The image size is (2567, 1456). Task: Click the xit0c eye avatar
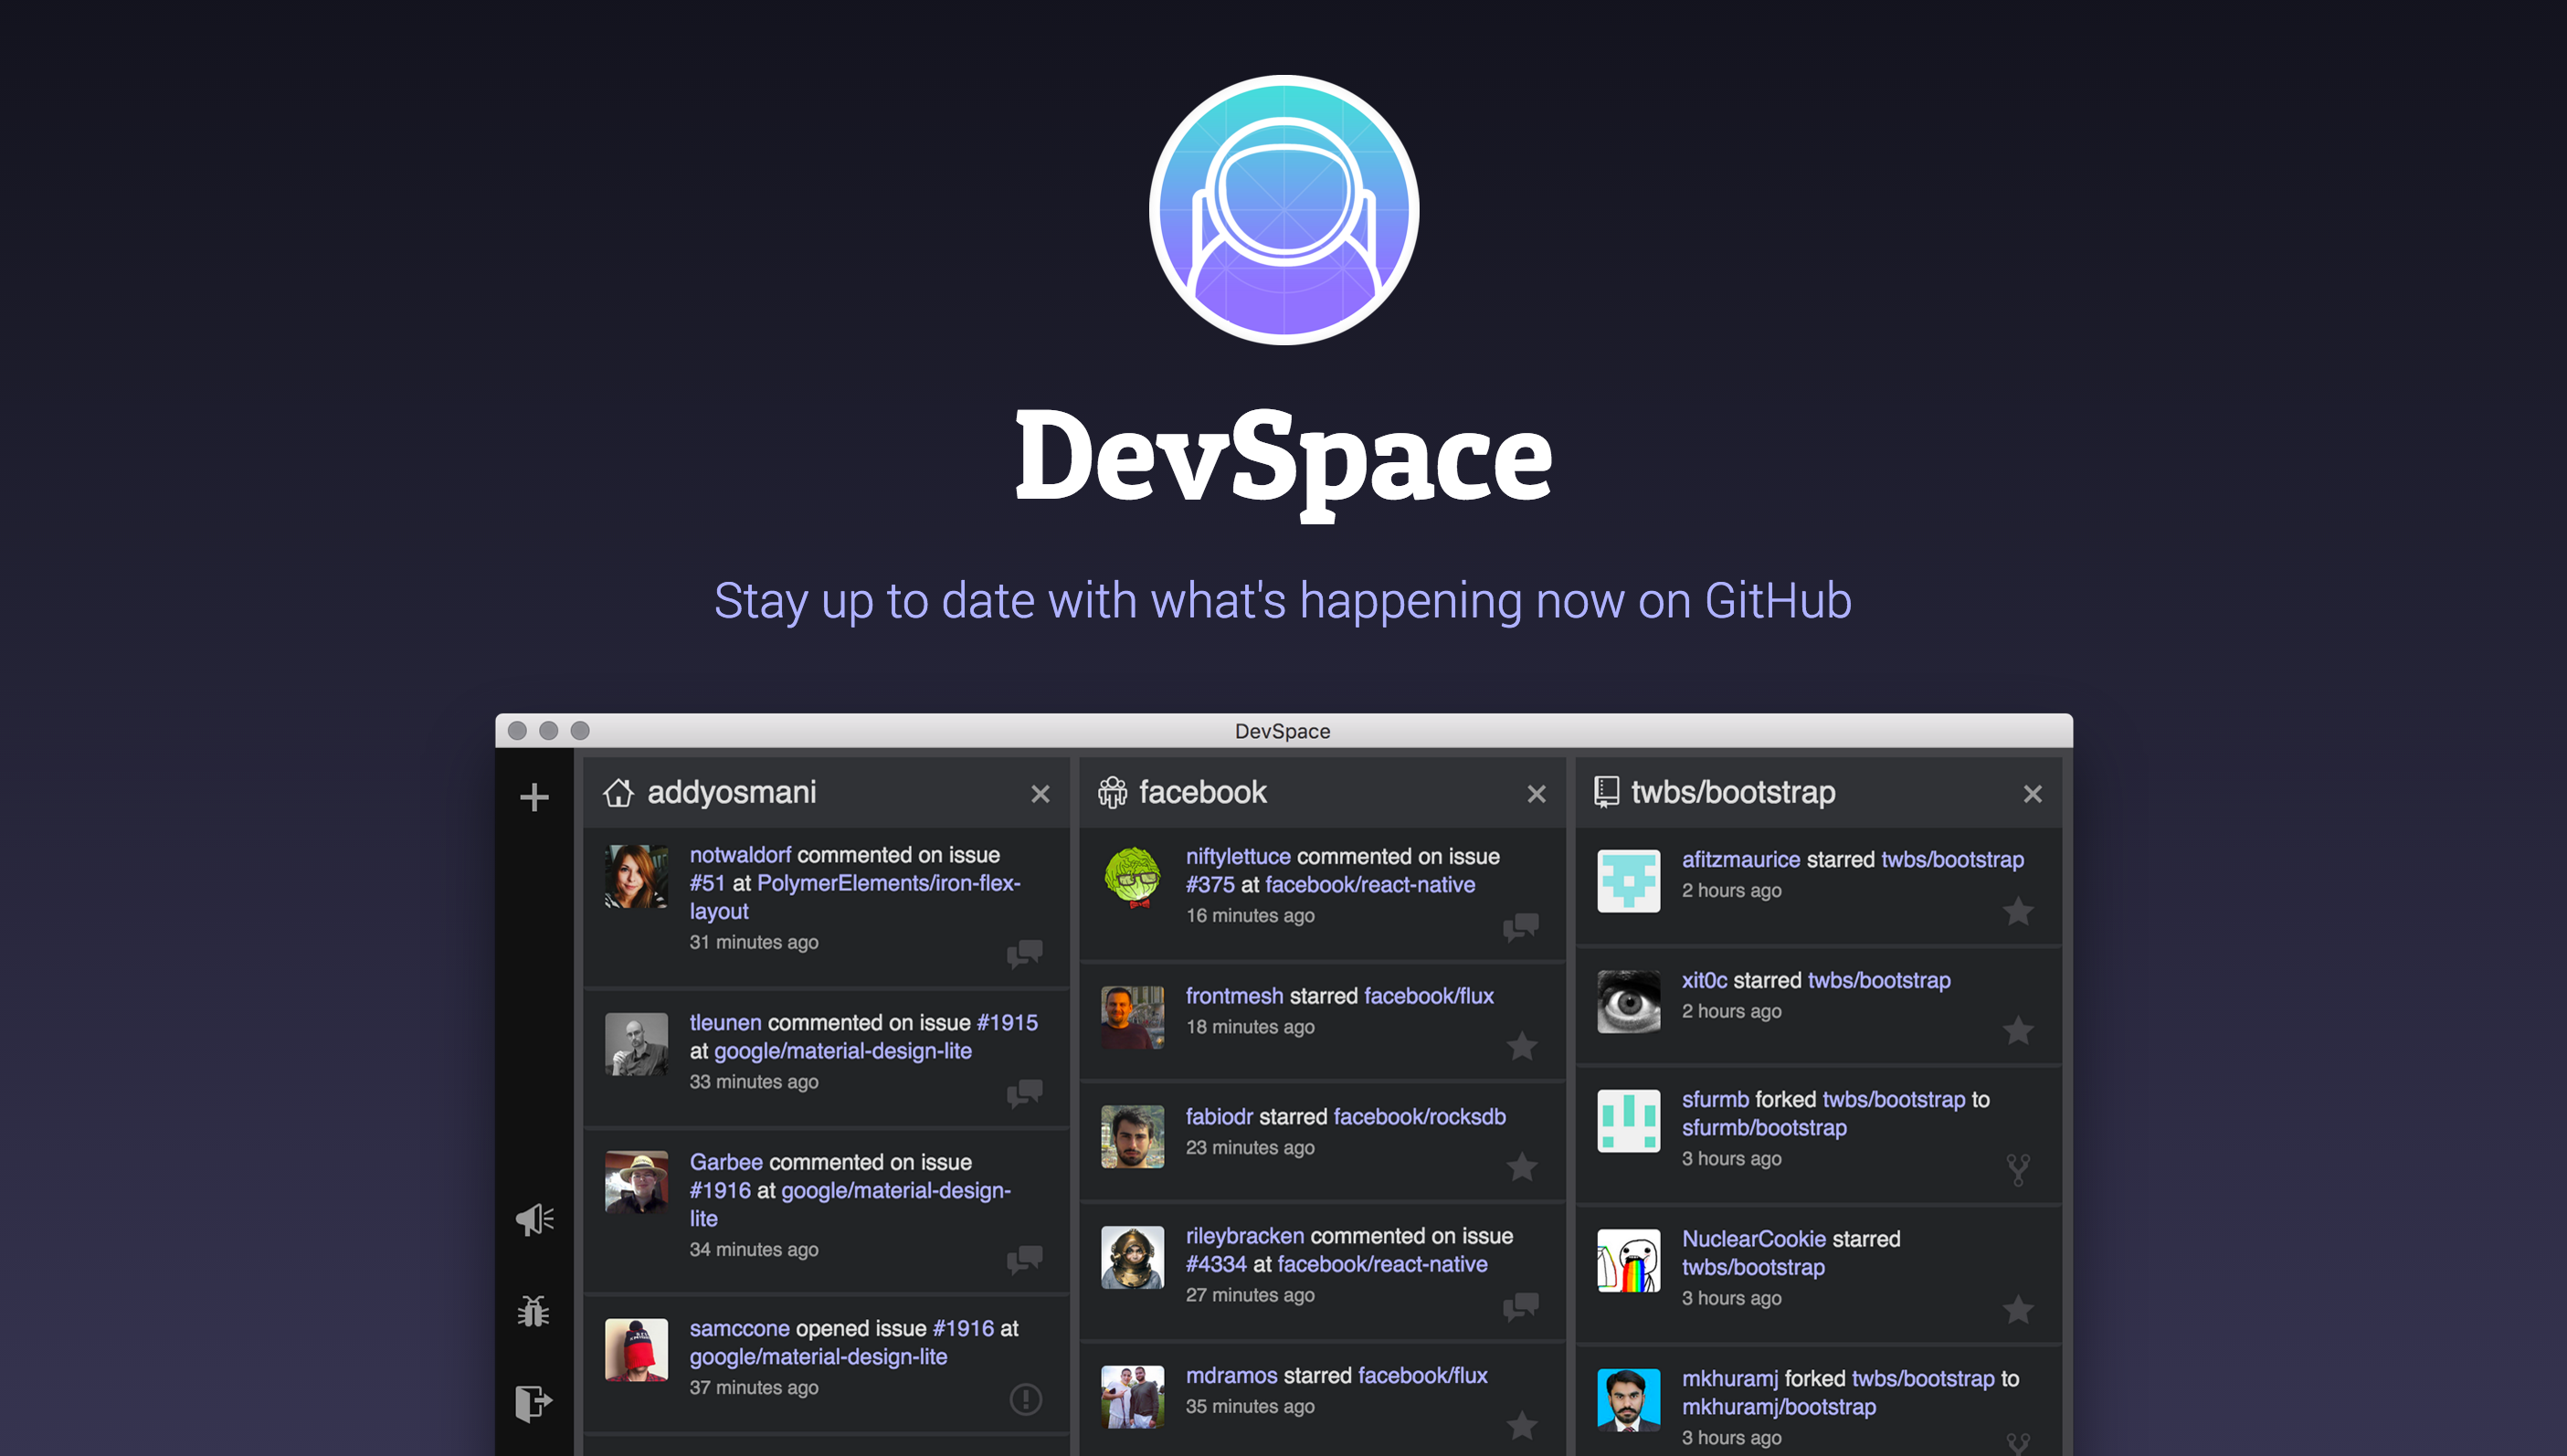click(x=1628, y=1001)
